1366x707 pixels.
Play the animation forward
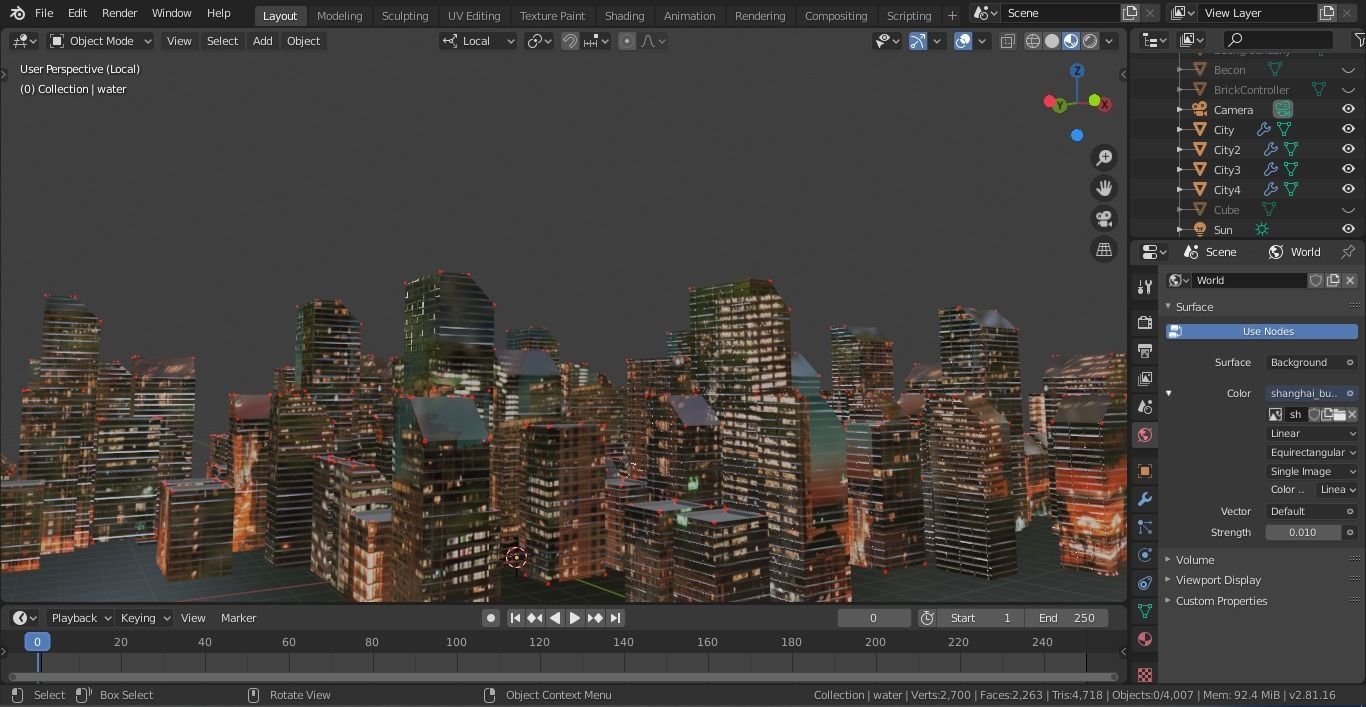[x=575, y=618]
